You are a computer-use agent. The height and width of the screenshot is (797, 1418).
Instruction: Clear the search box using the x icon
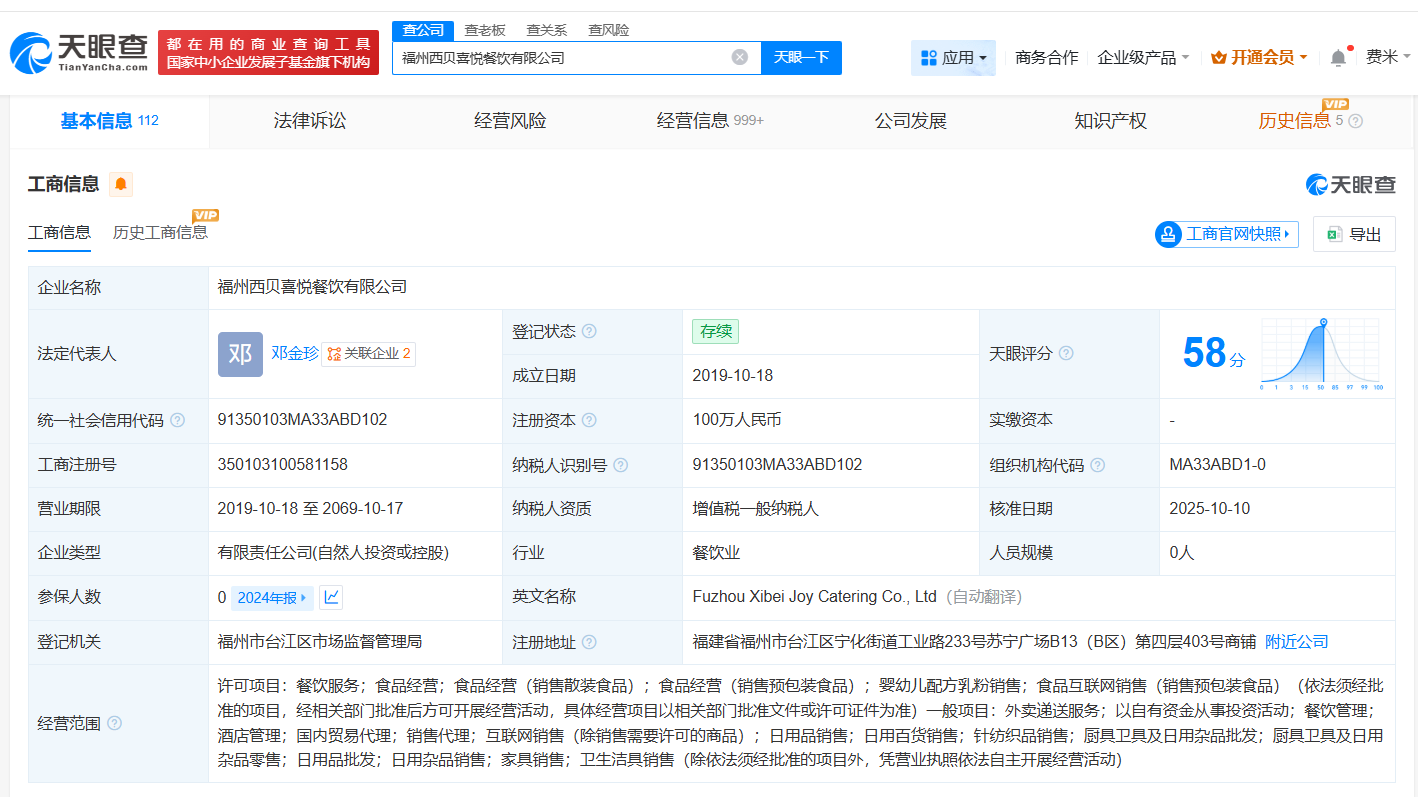pos(740,57)
